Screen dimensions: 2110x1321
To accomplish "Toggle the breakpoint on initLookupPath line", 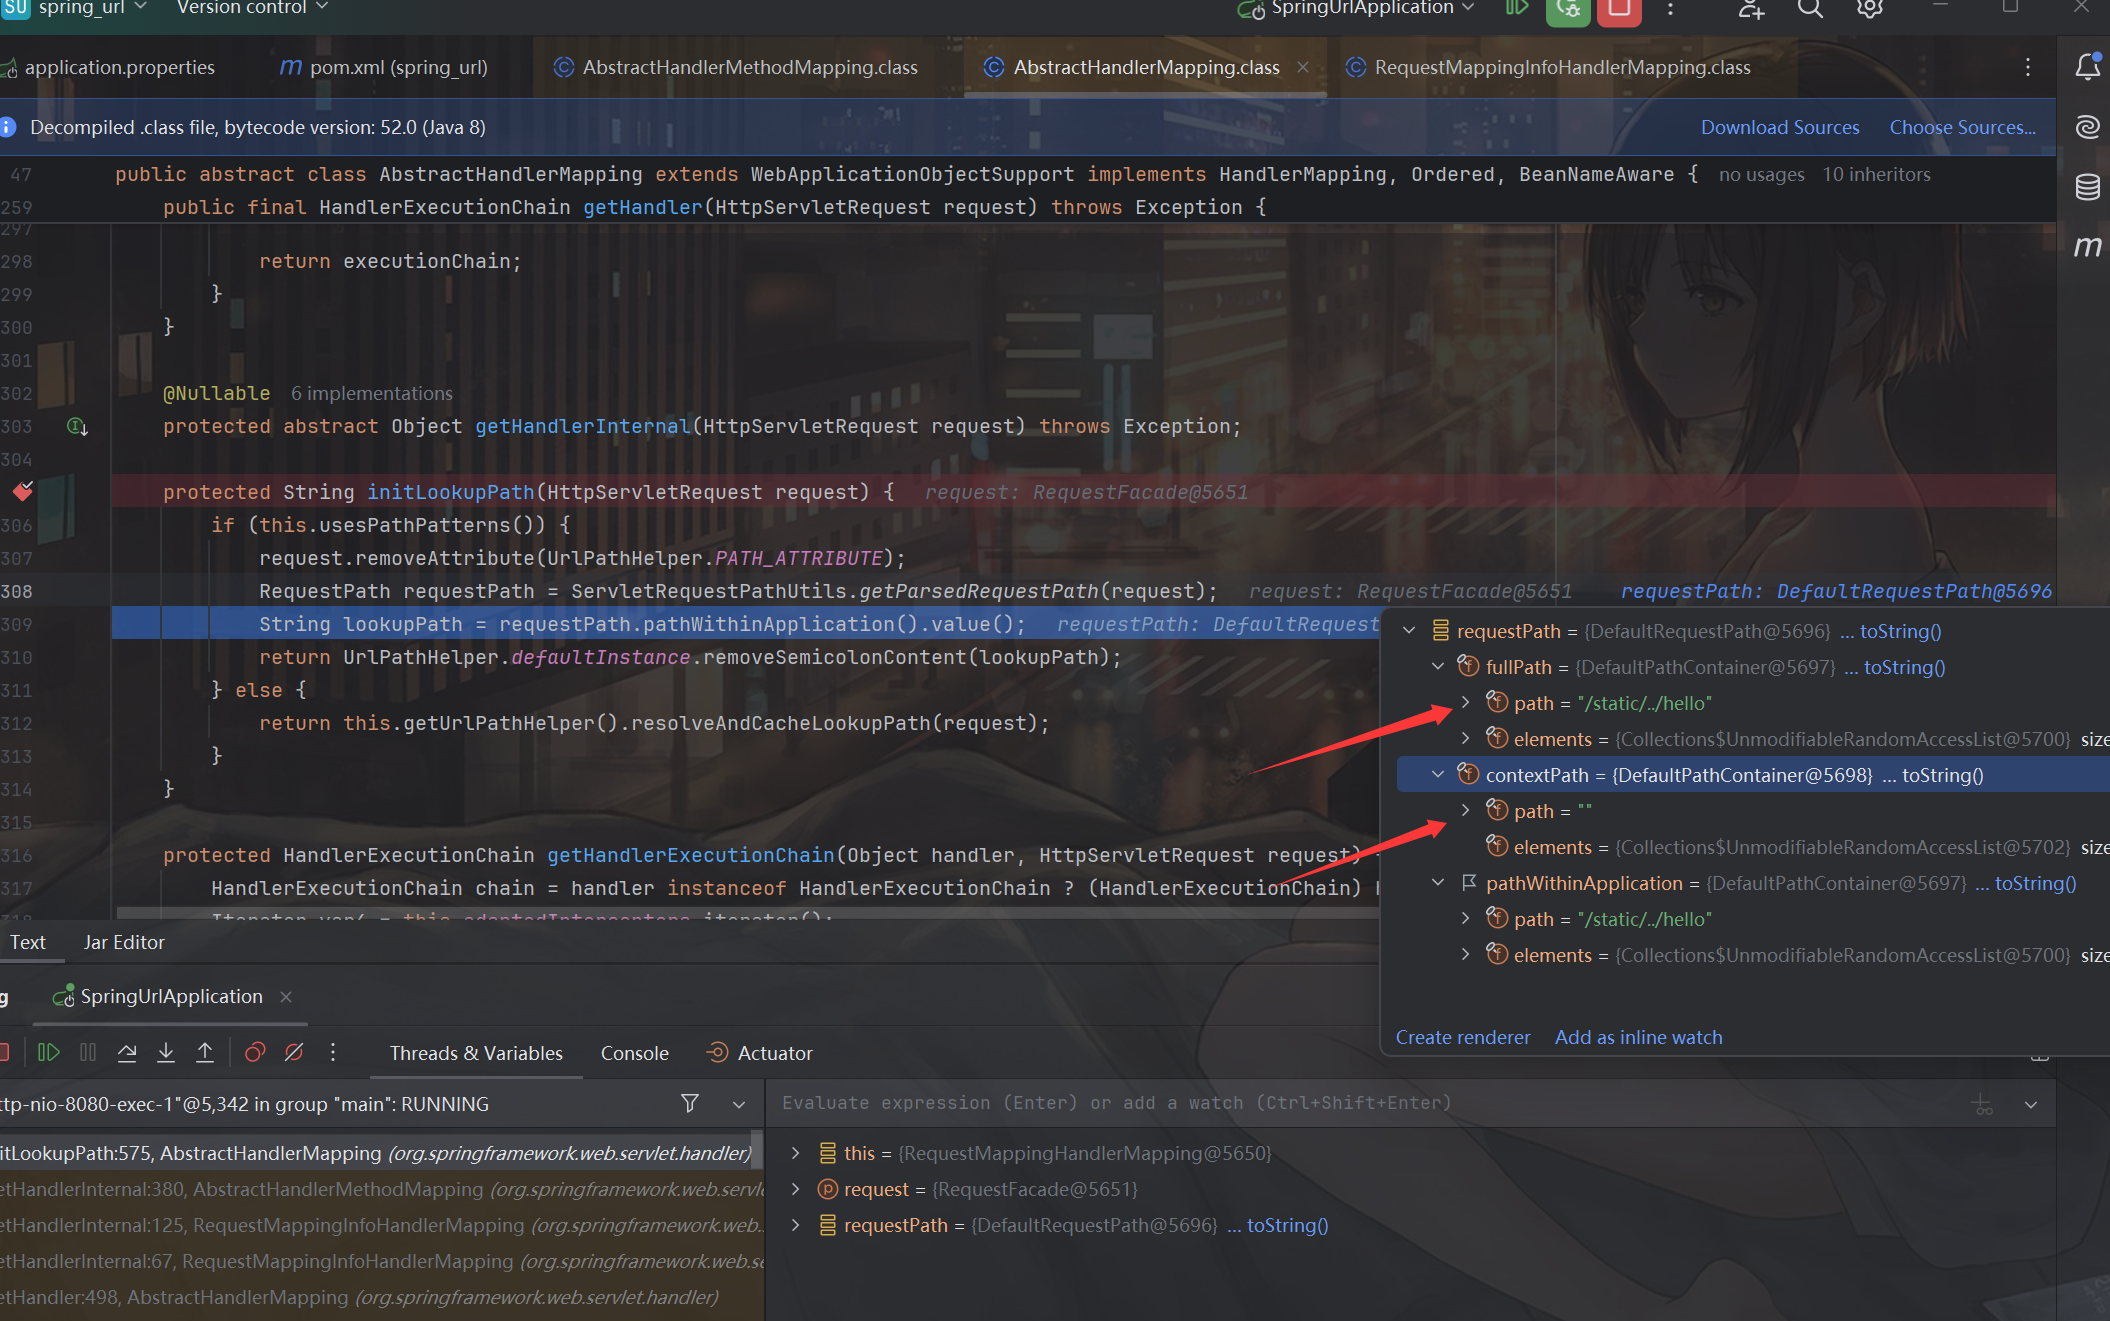I will (x=23, y=491).
